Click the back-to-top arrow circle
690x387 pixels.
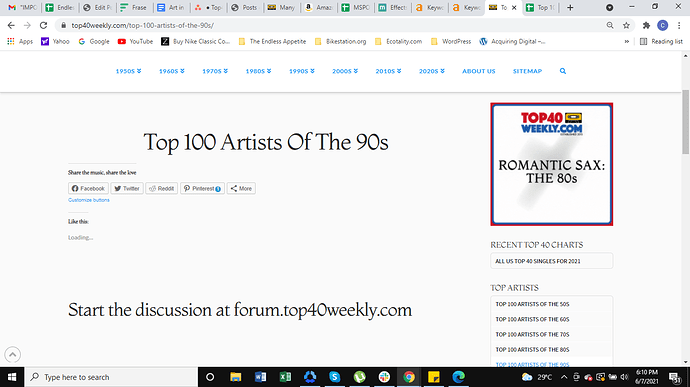[x=13, y=354]
